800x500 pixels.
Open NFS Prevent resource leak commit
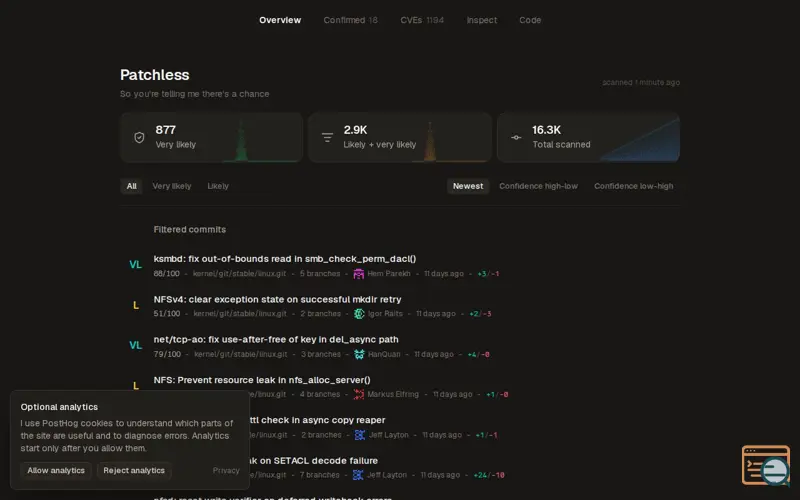262,380
